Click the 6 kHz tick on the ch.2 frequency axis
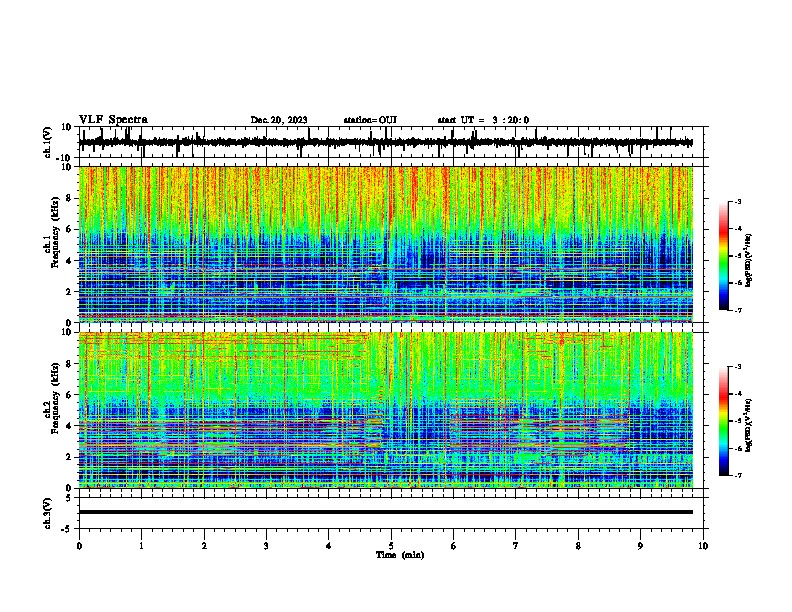This screenshot has height=612, width=792. coord(69,395)
